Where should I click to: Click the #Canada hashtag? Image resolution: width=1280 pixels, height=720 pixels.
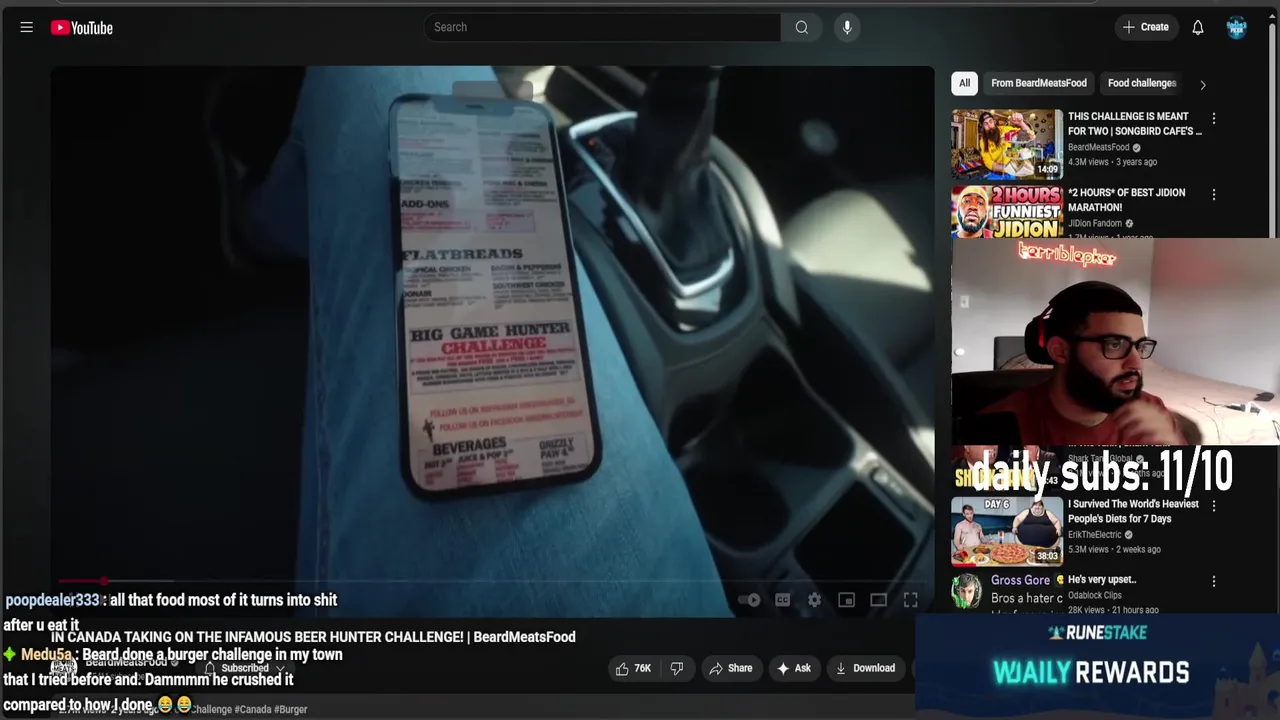253,709
